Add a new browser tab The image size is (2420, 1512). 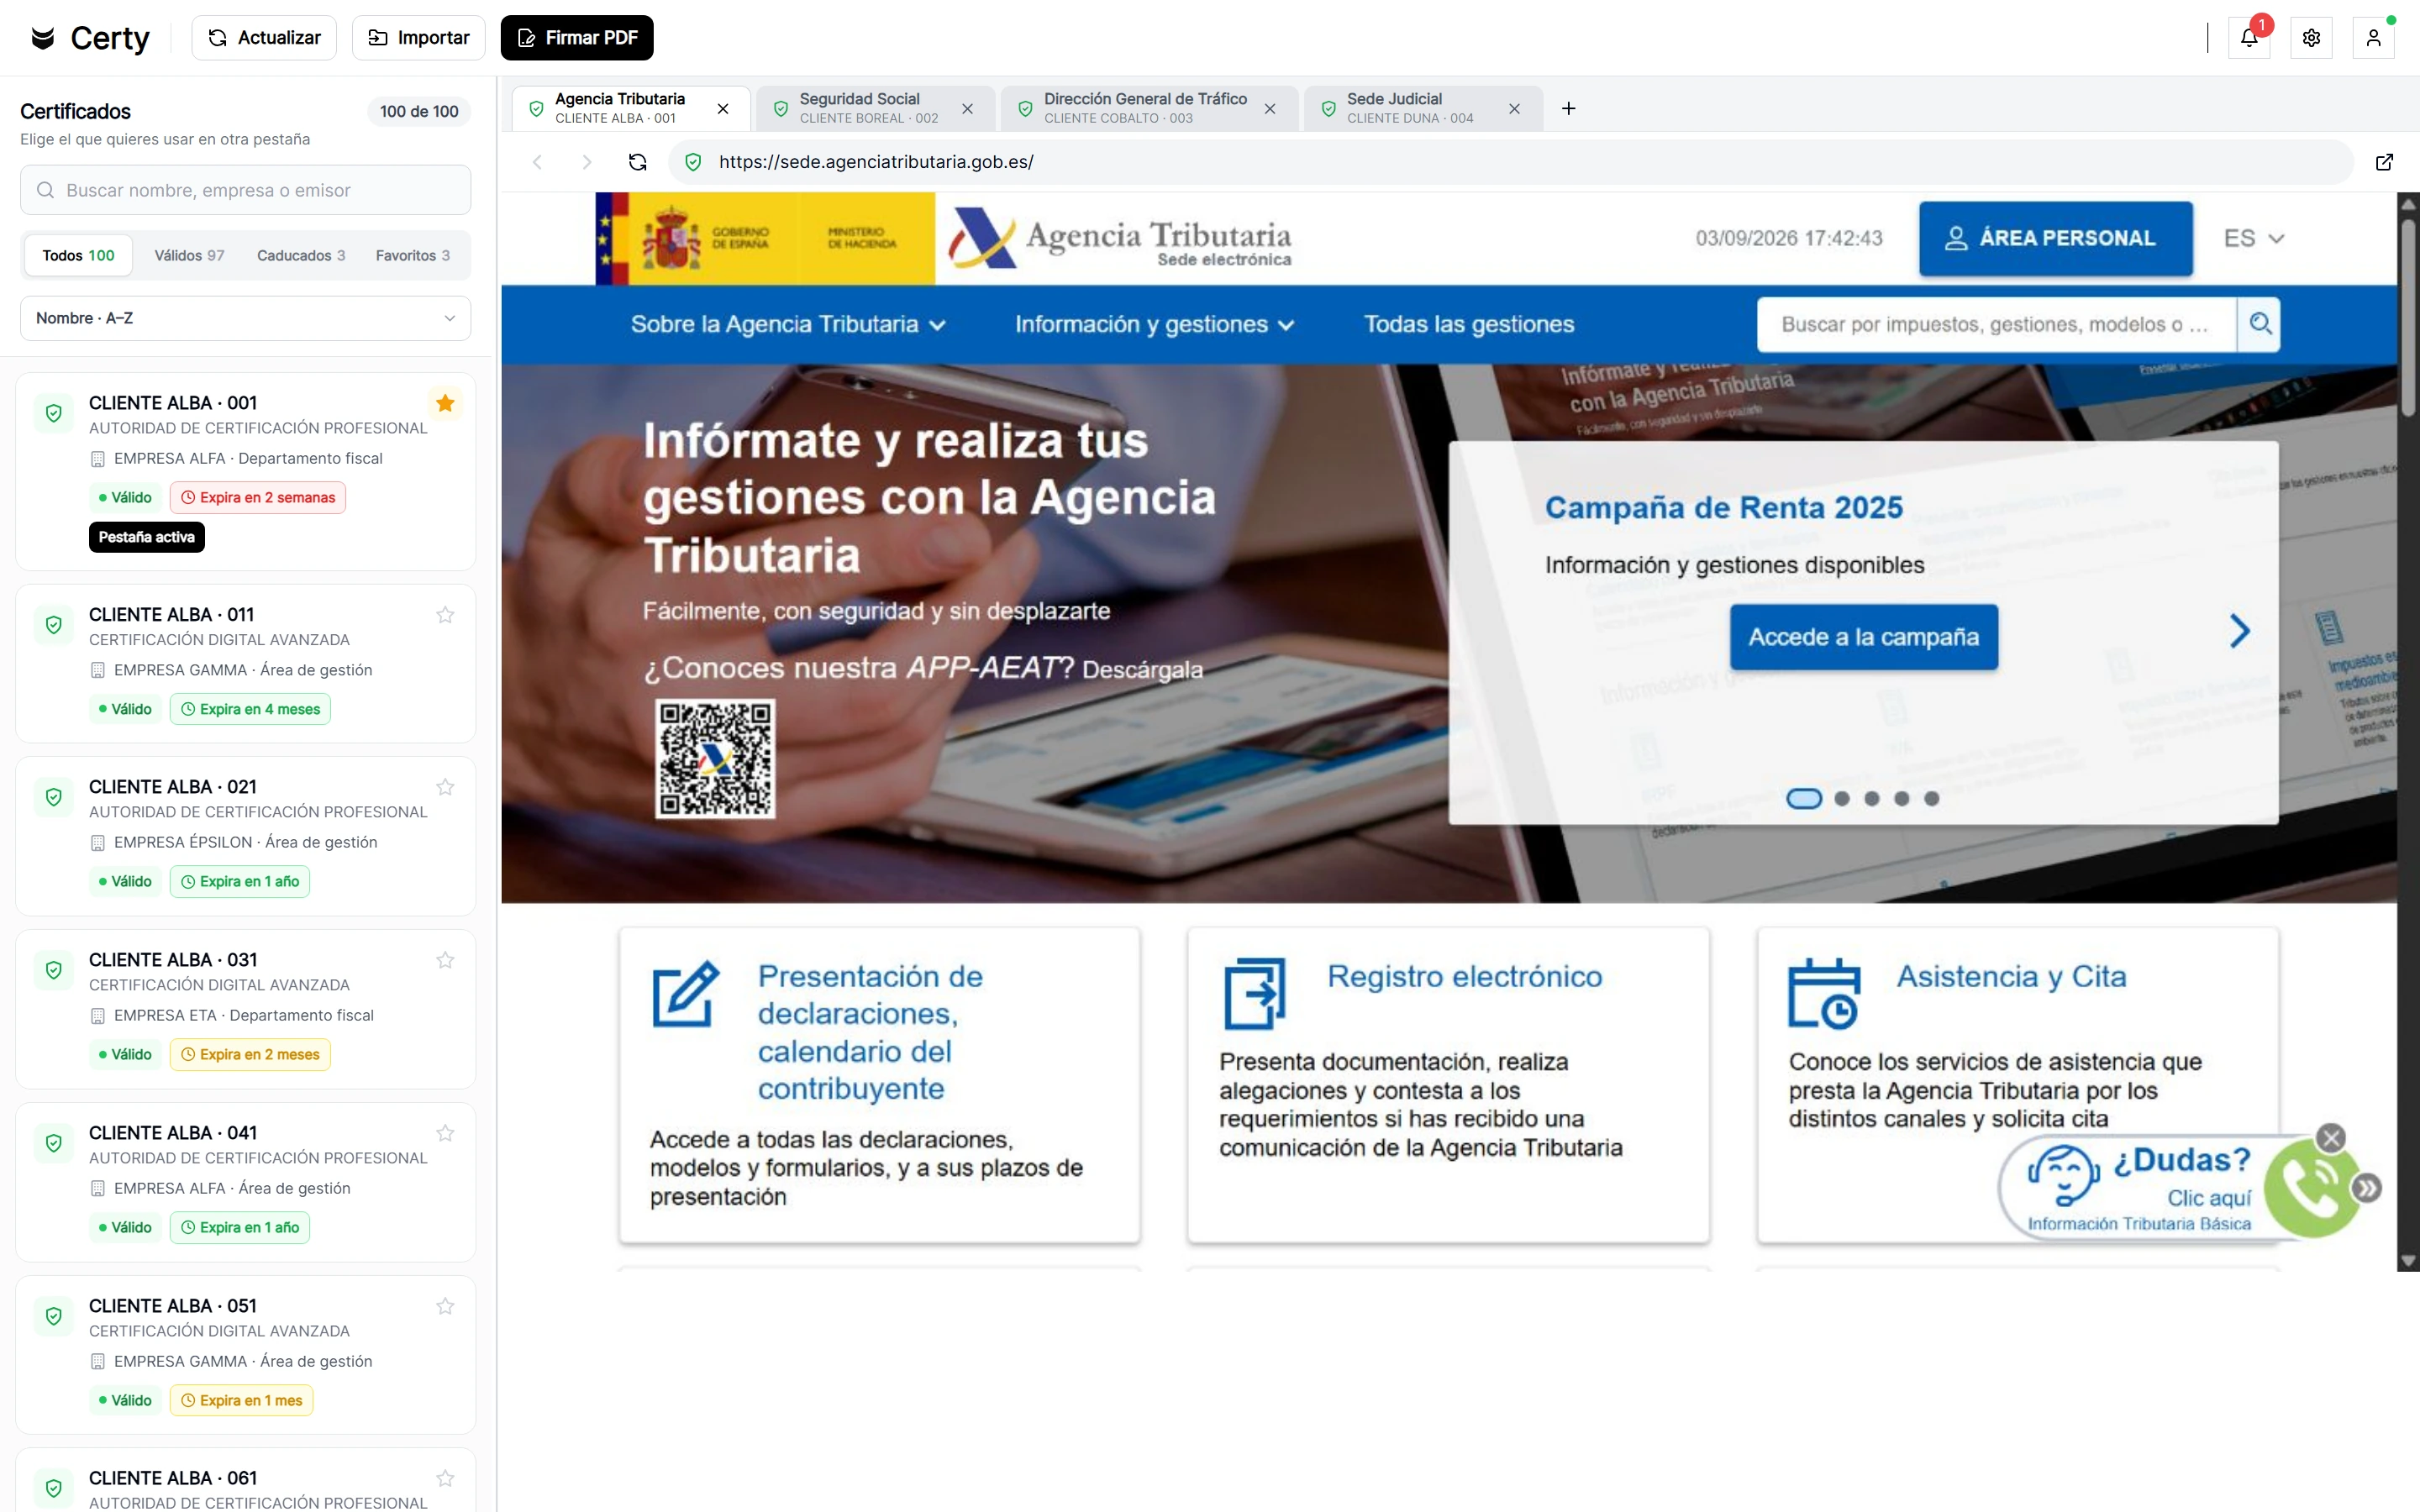click(x=1569, y=108)
